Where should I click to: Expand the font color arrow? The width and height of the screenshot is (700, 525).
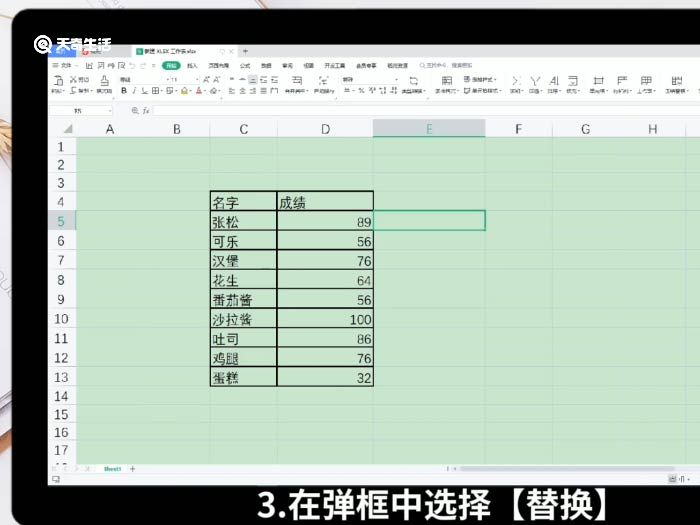tap(204, 91)
